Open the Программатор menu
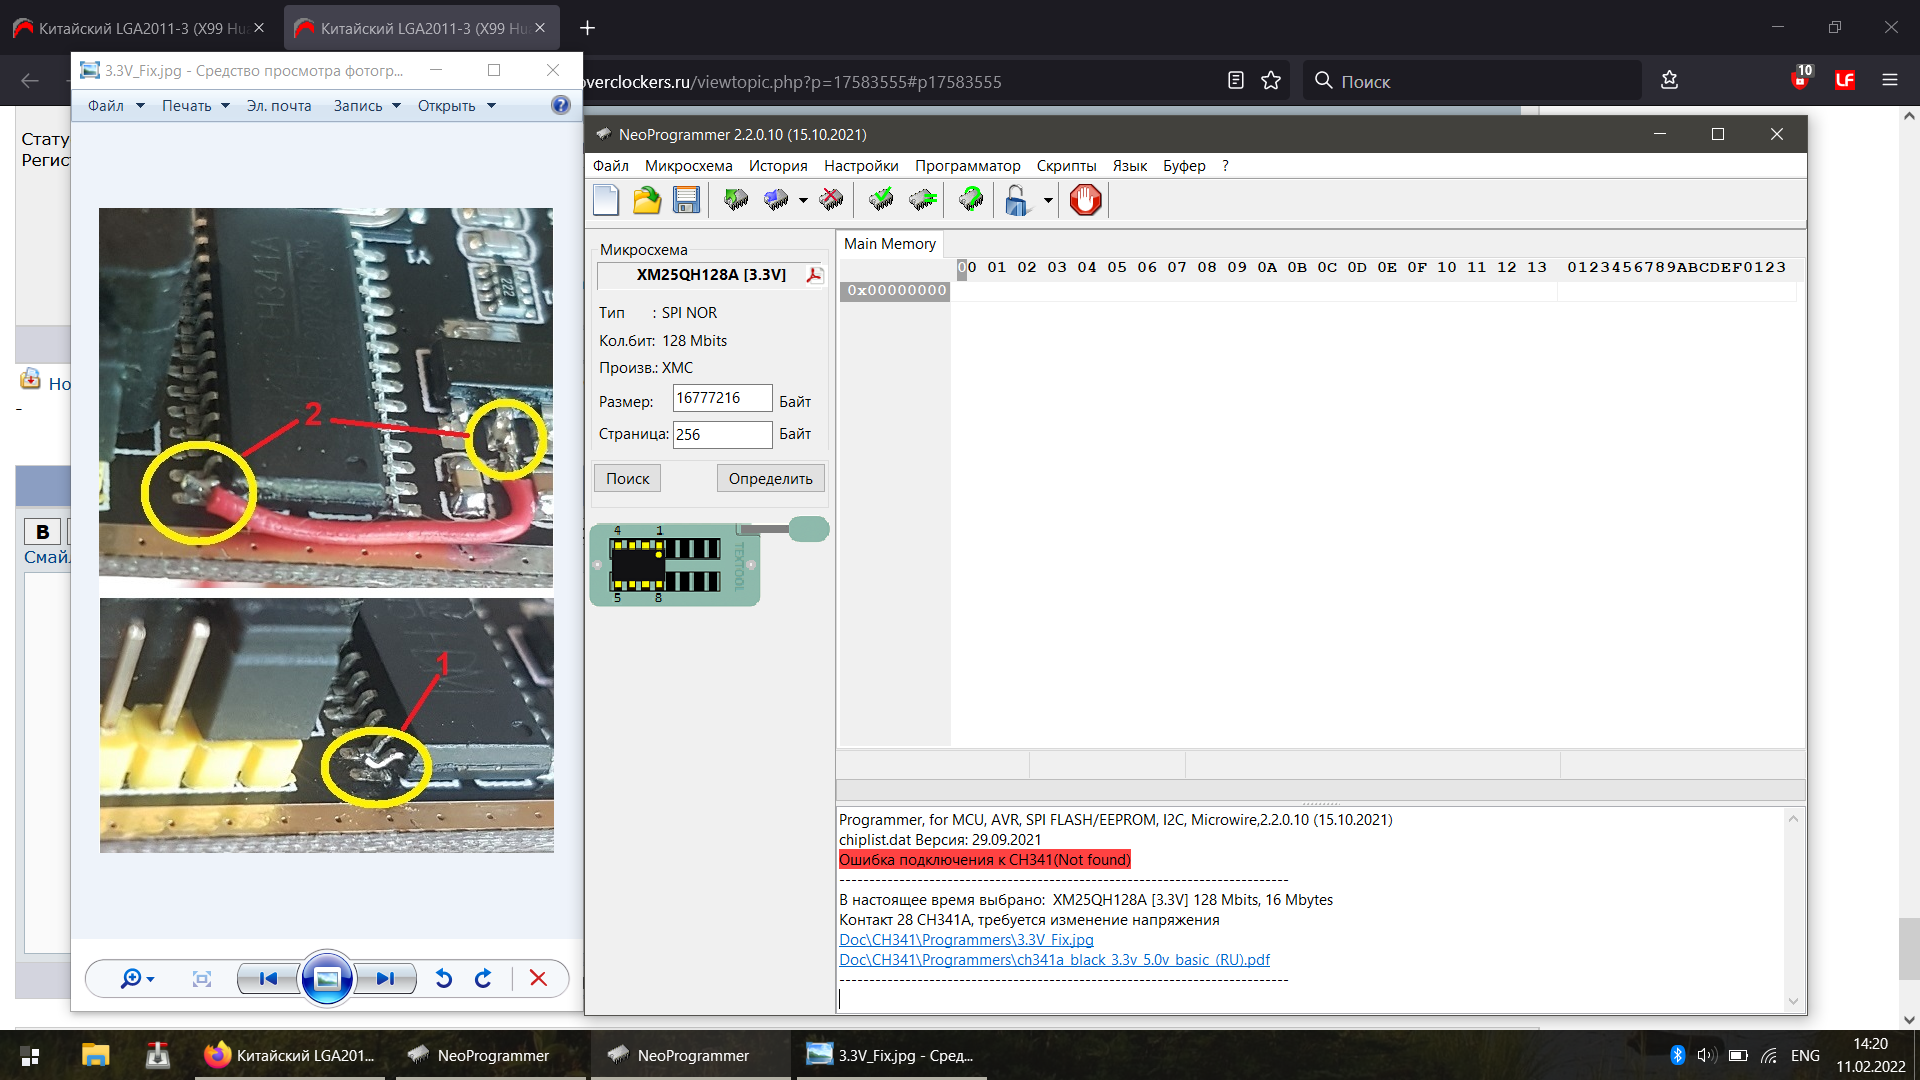 967,166
